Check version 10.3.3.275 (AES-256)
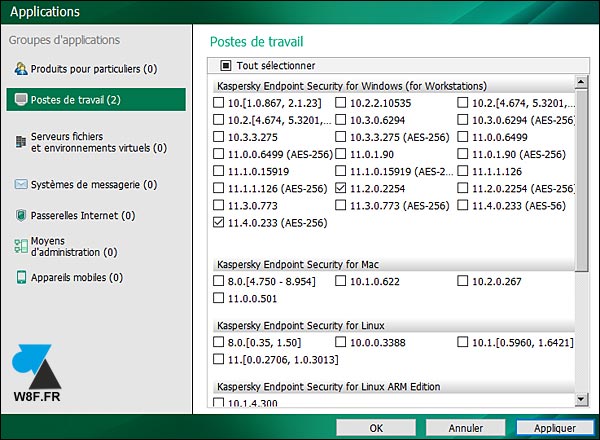This screenshot has height=440, width=600. (341, 137)
